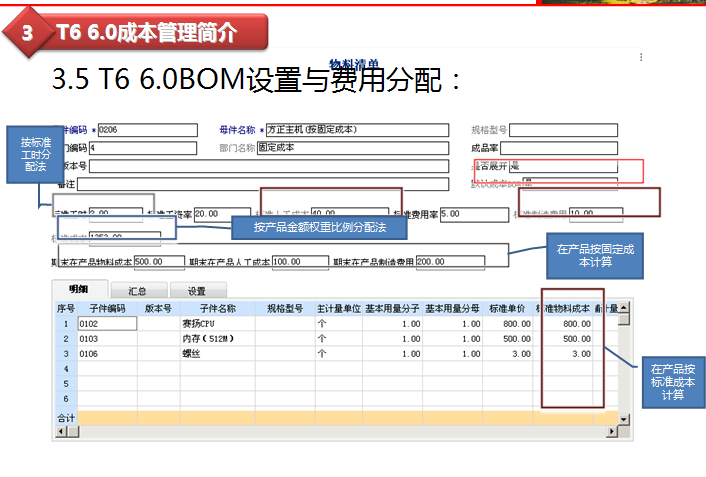Click the 备注 input field
The image size is (706, 477).
(263, 184)
